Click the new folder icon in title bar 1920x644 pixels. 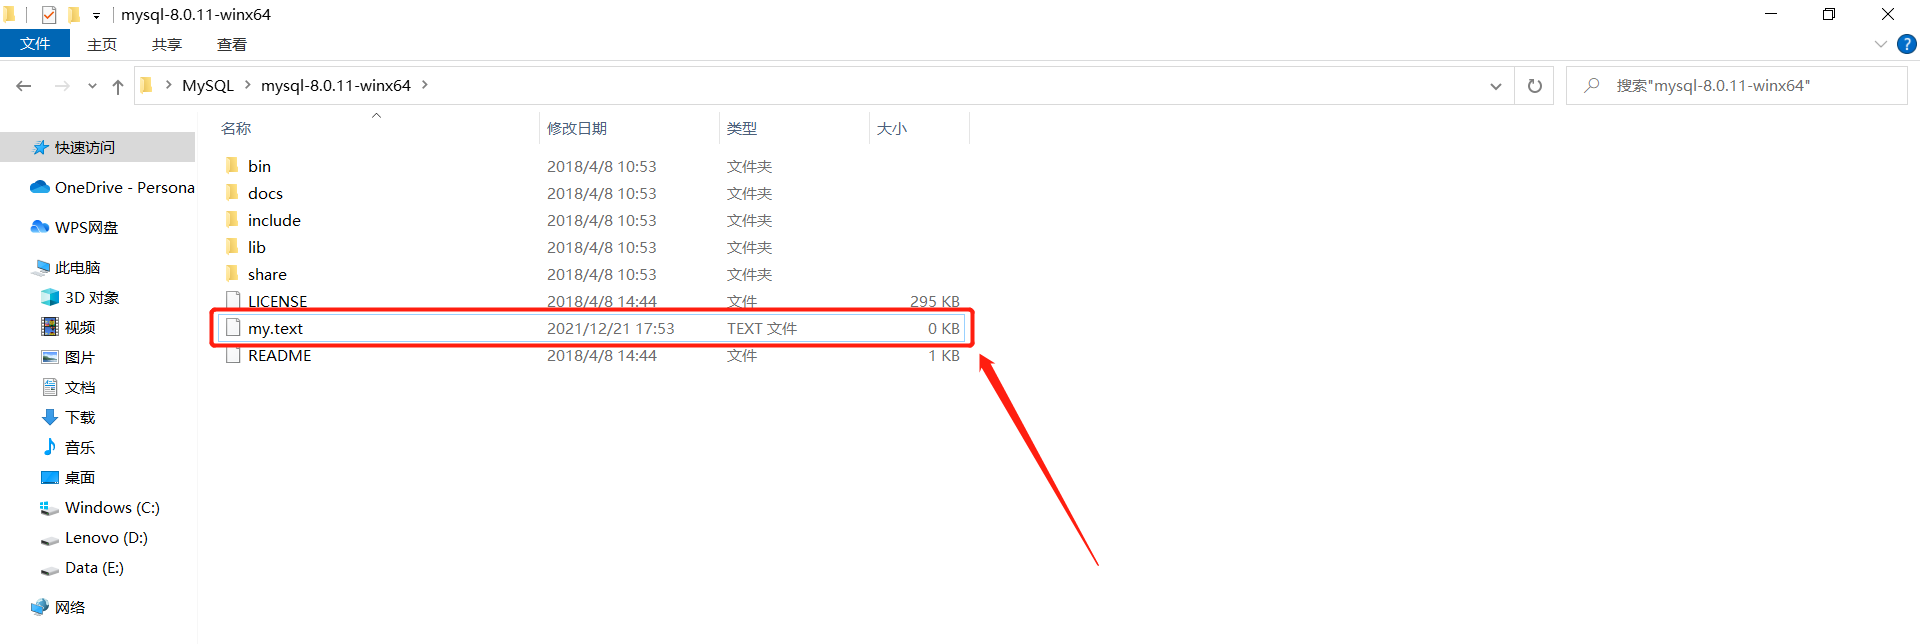[x=73, y=14]
